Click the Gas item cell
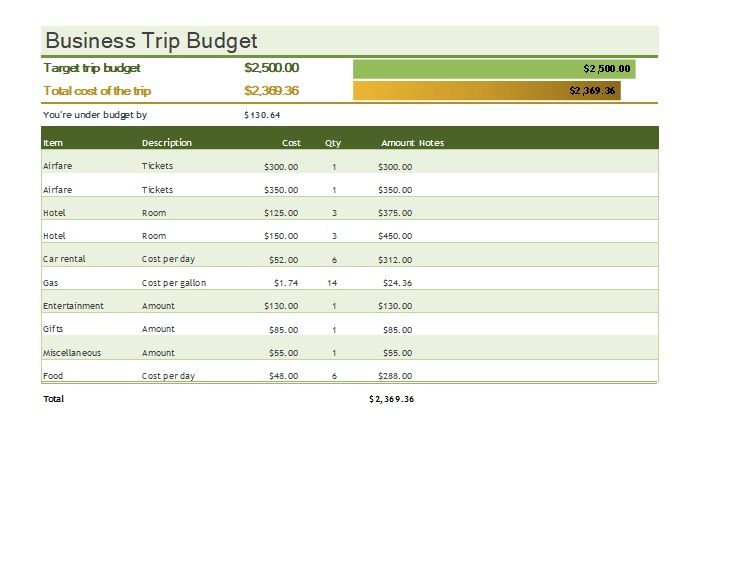The image size is (746, 577). click(50, 283)
